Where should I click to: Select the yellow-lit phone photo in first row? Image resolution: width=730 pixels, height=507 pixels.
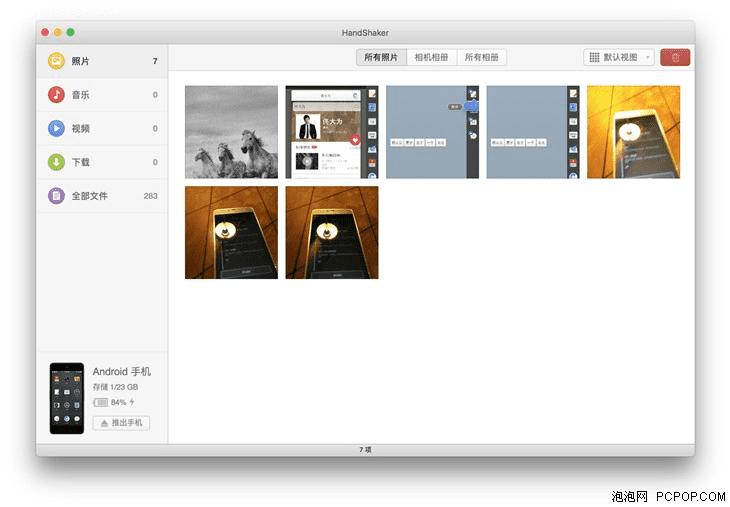[634, 132]
